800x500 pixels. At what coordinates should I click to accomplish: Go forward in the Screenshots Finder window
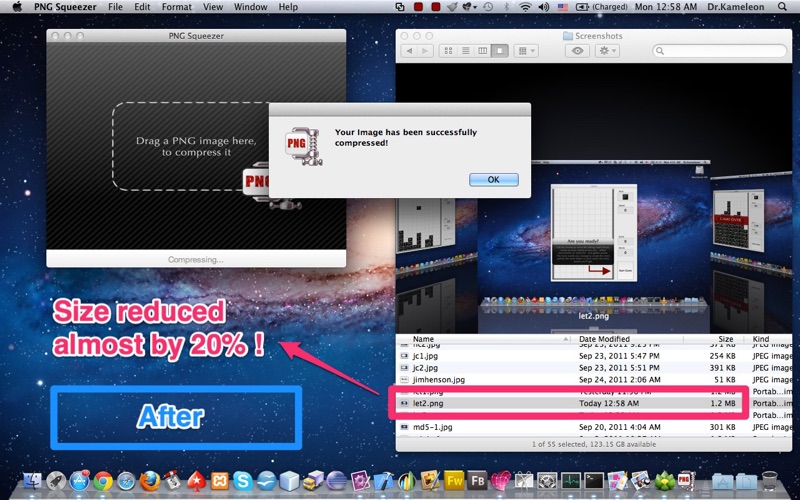[x=425, y=51]
